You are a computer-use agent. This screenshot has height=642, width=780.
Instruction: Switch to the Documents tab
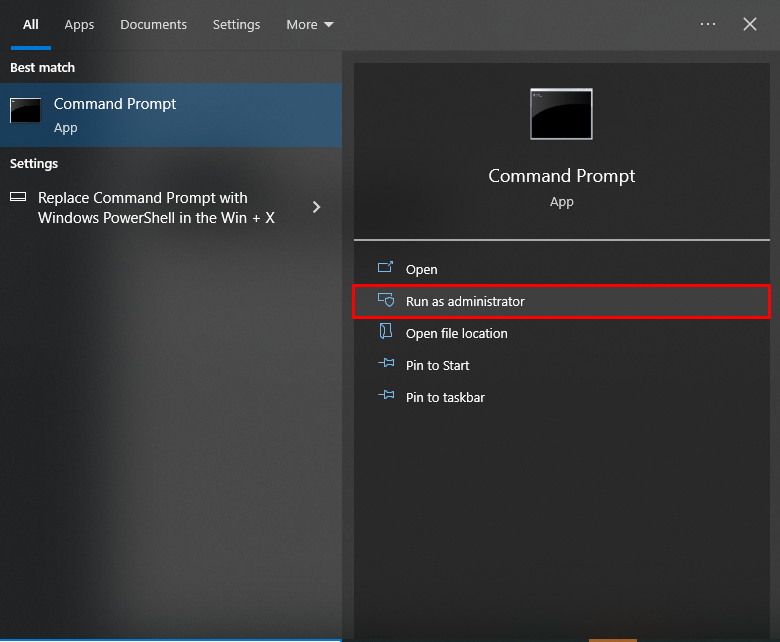[x=153, y=24]
